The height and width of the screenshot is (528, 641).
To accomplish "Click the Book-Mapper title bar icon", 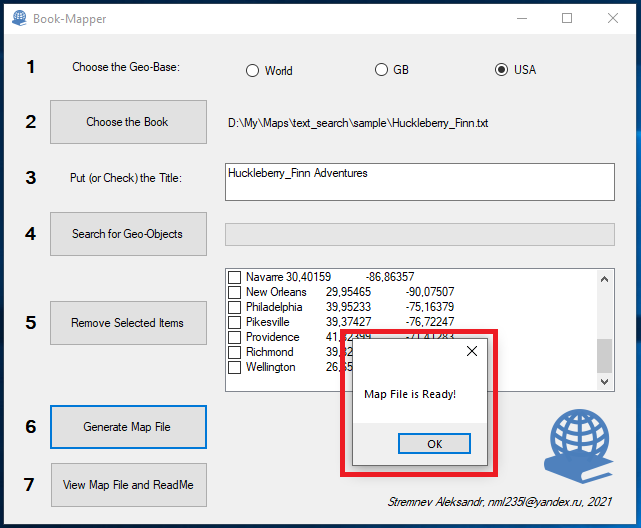I will (19, 18).
